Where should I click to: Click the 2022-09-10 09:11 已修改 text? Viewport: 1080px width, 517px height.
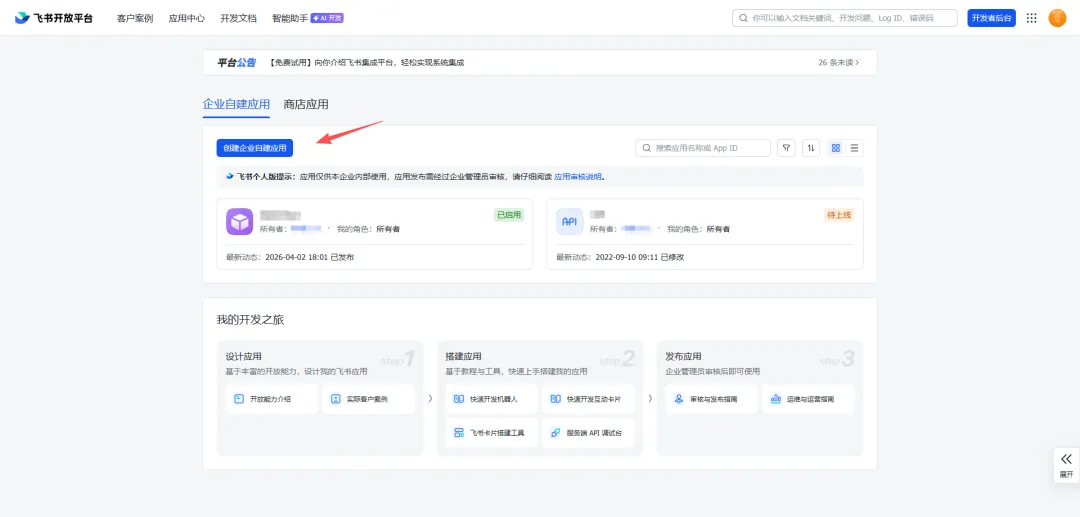pyautogui.click(x=640, y=257)
